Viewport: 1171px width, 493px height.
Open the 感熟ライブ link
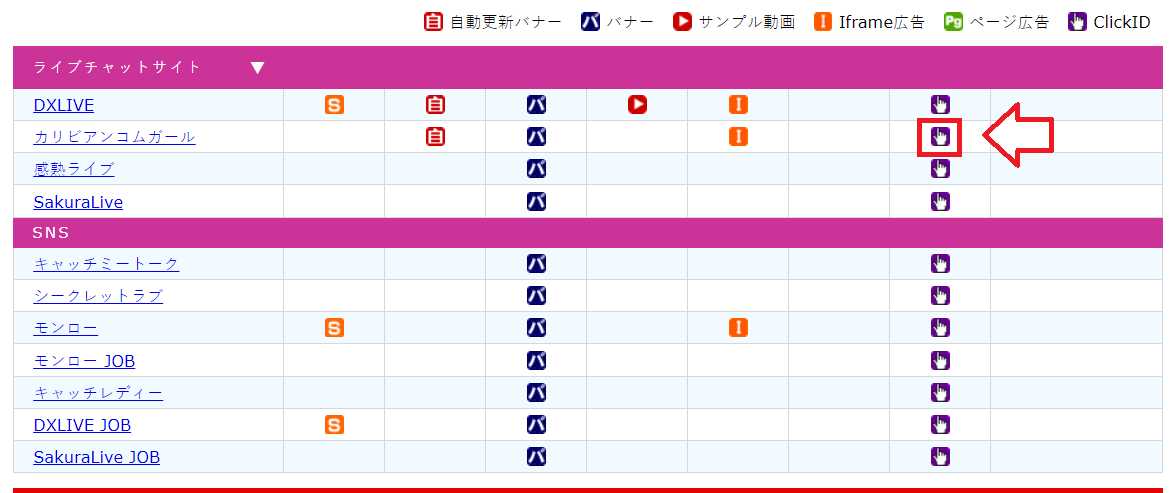[74, 169]
